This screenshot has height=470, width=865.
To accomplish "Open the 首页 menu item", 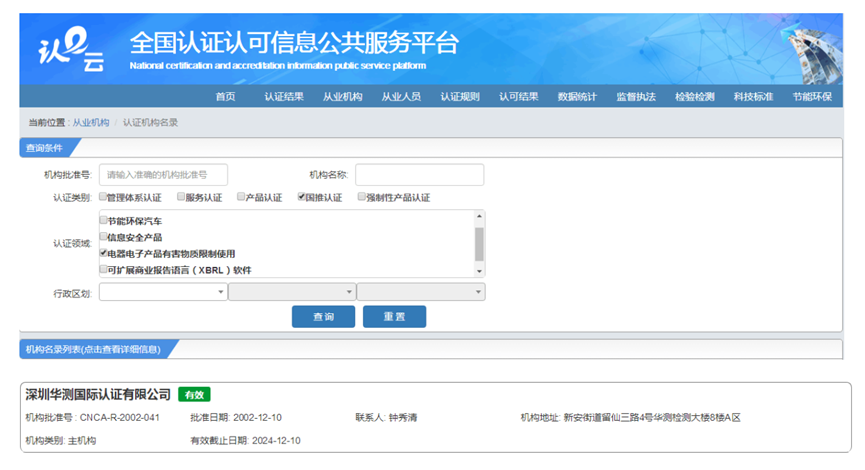I will point(225,97).
